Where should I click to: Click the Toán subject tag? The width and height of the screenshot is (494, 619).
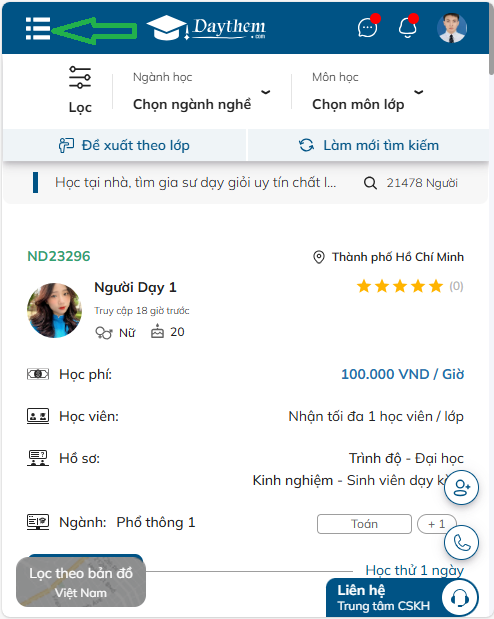[x=364, y=524]
